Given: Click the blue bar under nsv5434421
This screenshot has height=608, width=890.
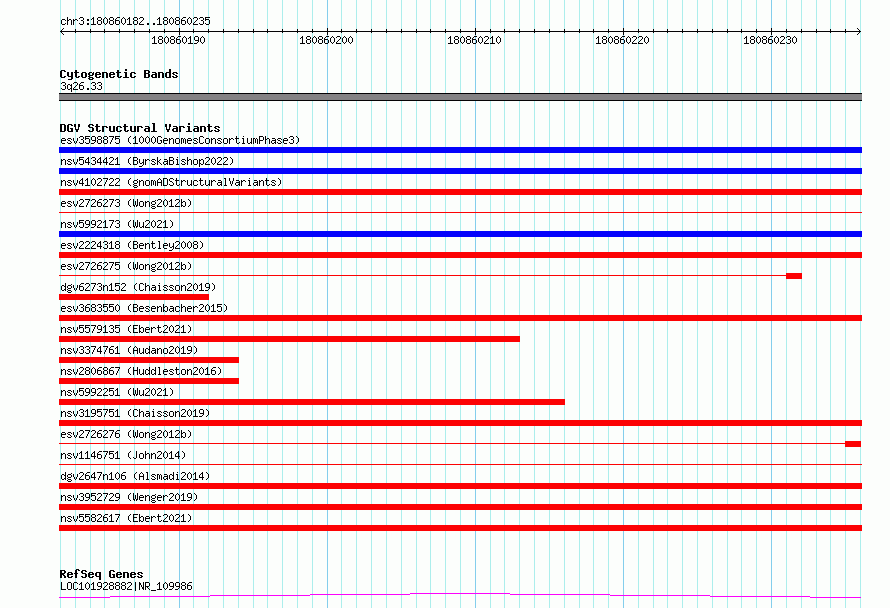Looking at the screenshot, I should click(460, 171).
